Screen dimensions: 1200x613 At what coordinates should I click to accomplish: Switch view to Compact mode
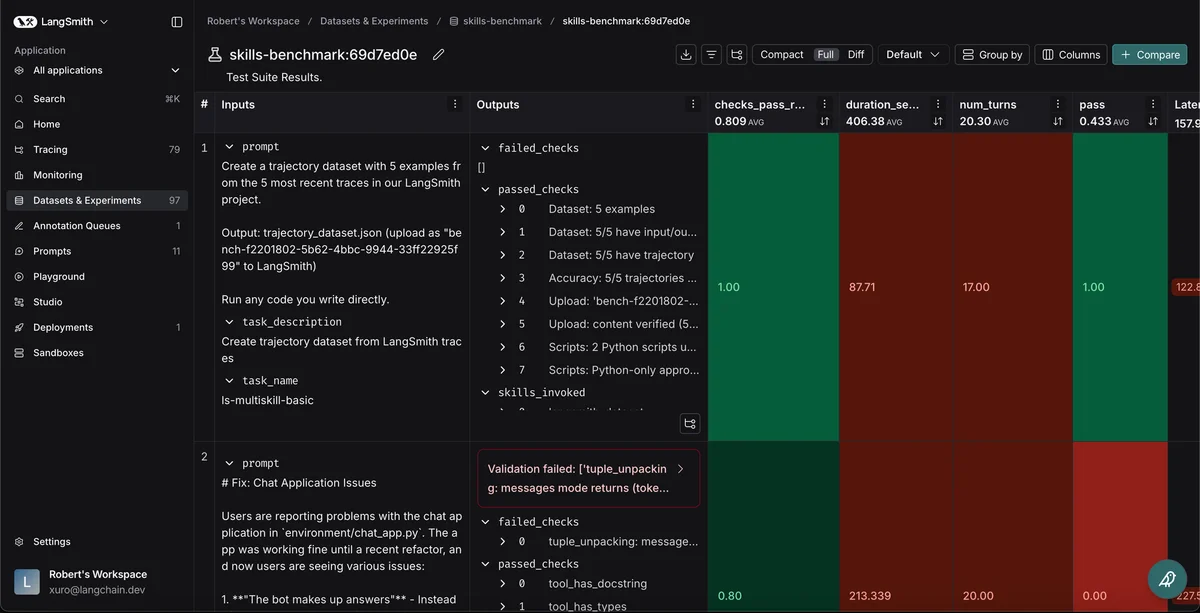point(781,55)
